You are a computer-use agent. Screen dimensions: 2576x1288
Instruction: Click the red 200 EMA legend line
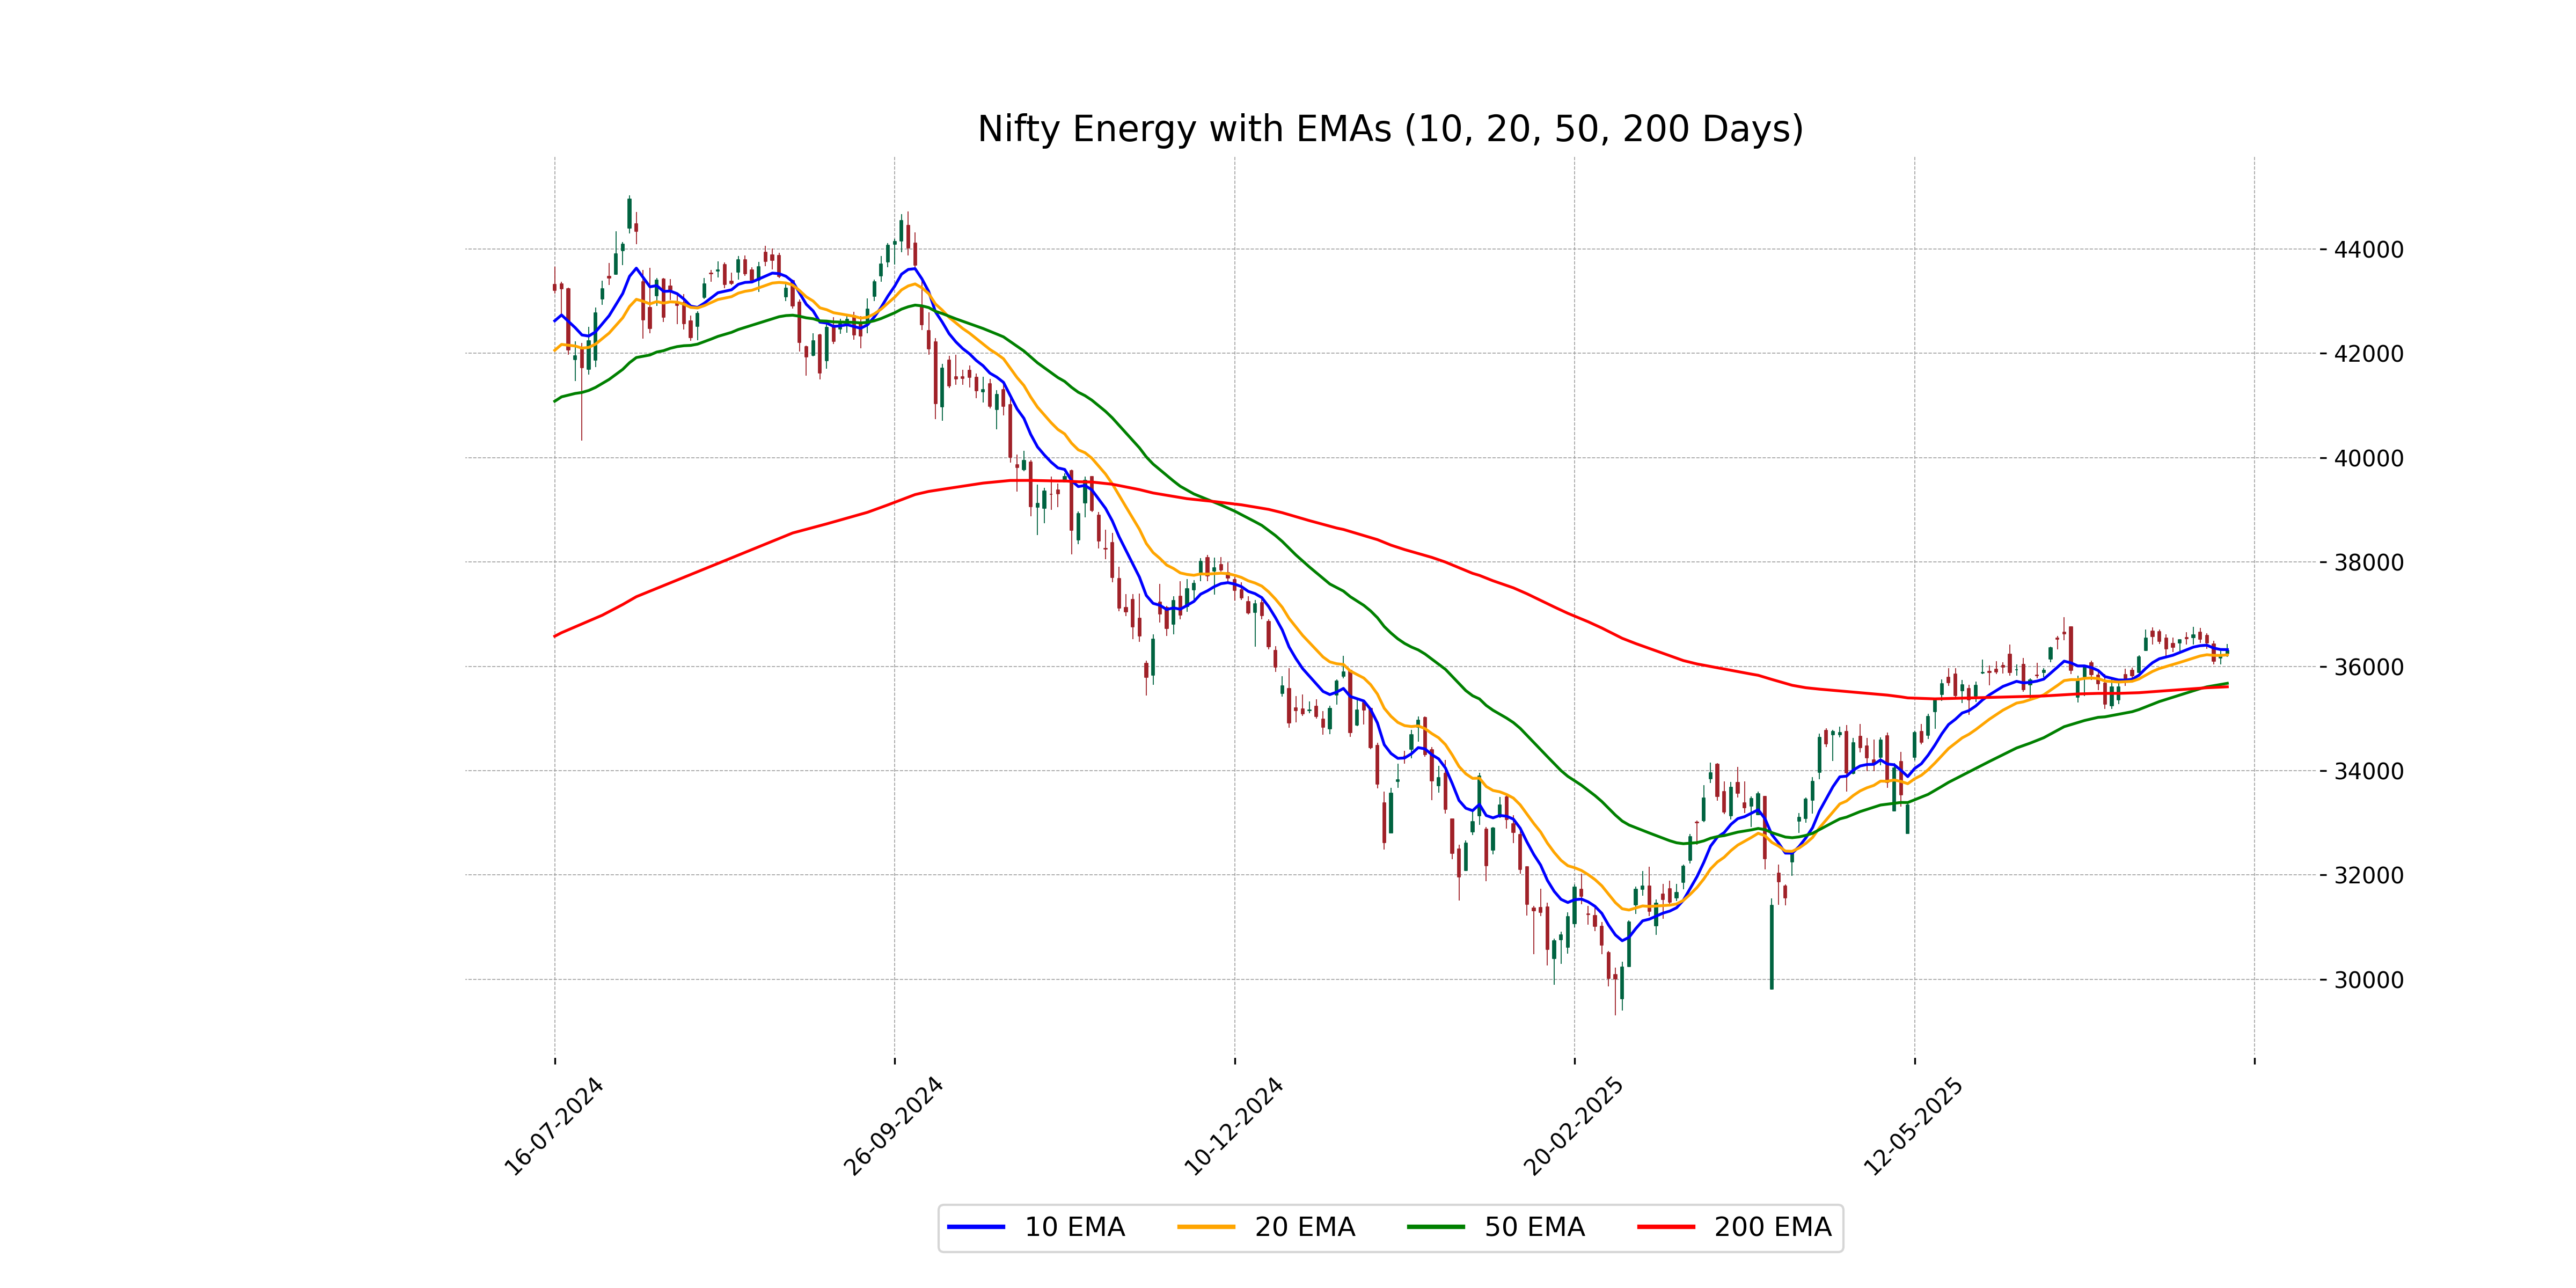point(1665,1227)
